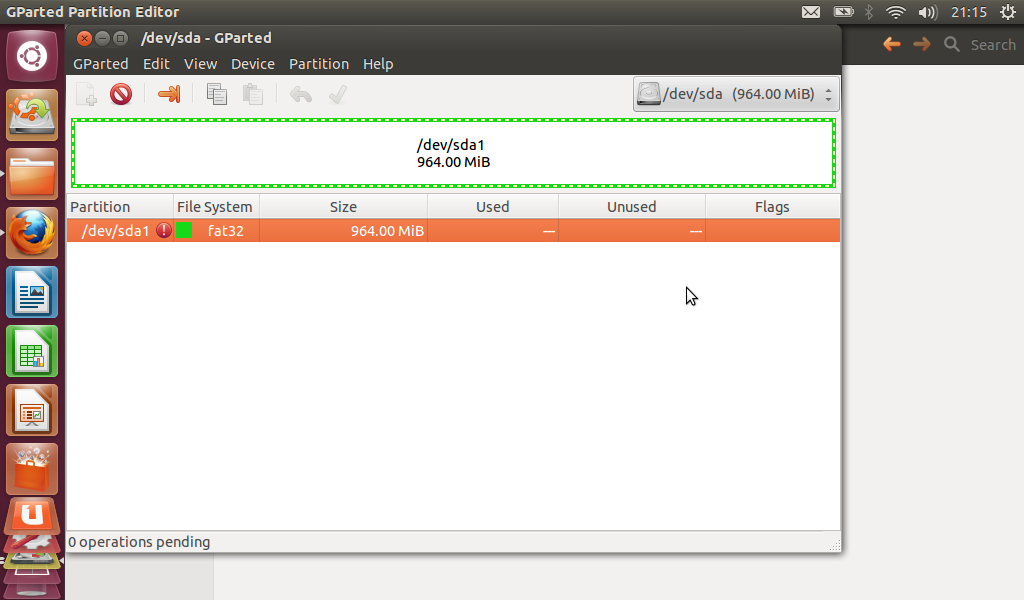Sort by the Size column header
Image resolution: width=1024 pixels, height=600 pixels.
pyautogui.click(x=343, y=207)
